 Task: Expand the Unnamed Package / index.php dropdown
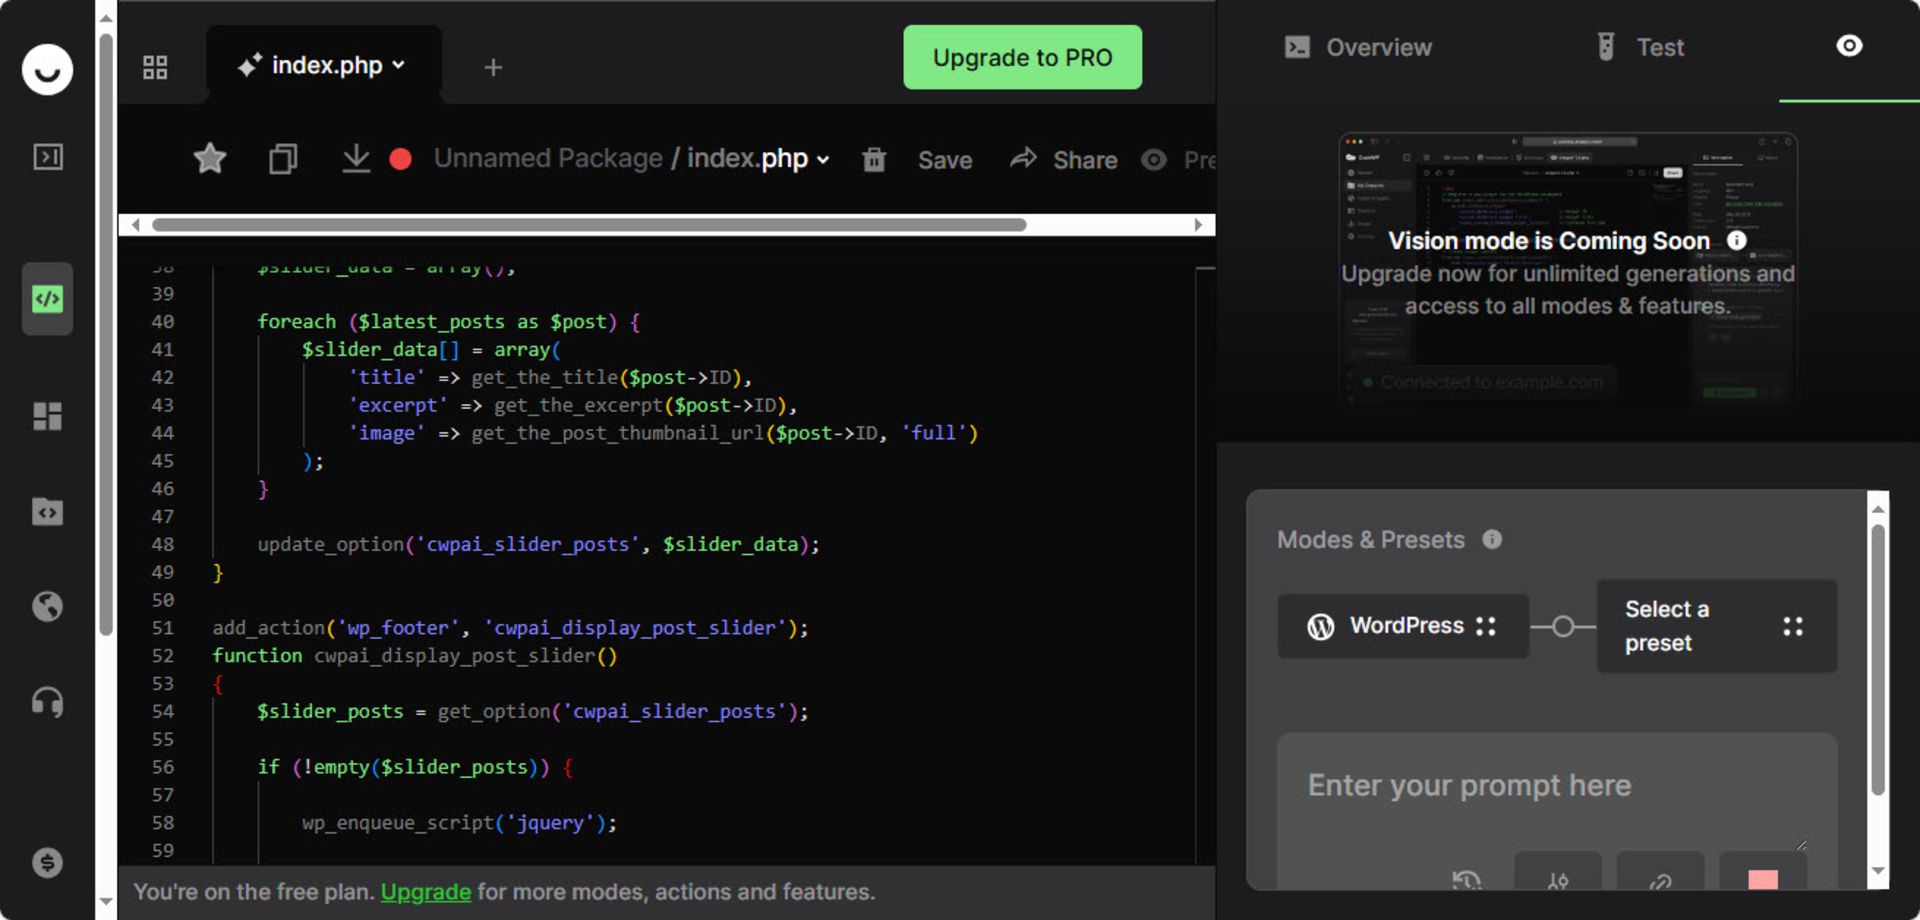coord(823,160)
